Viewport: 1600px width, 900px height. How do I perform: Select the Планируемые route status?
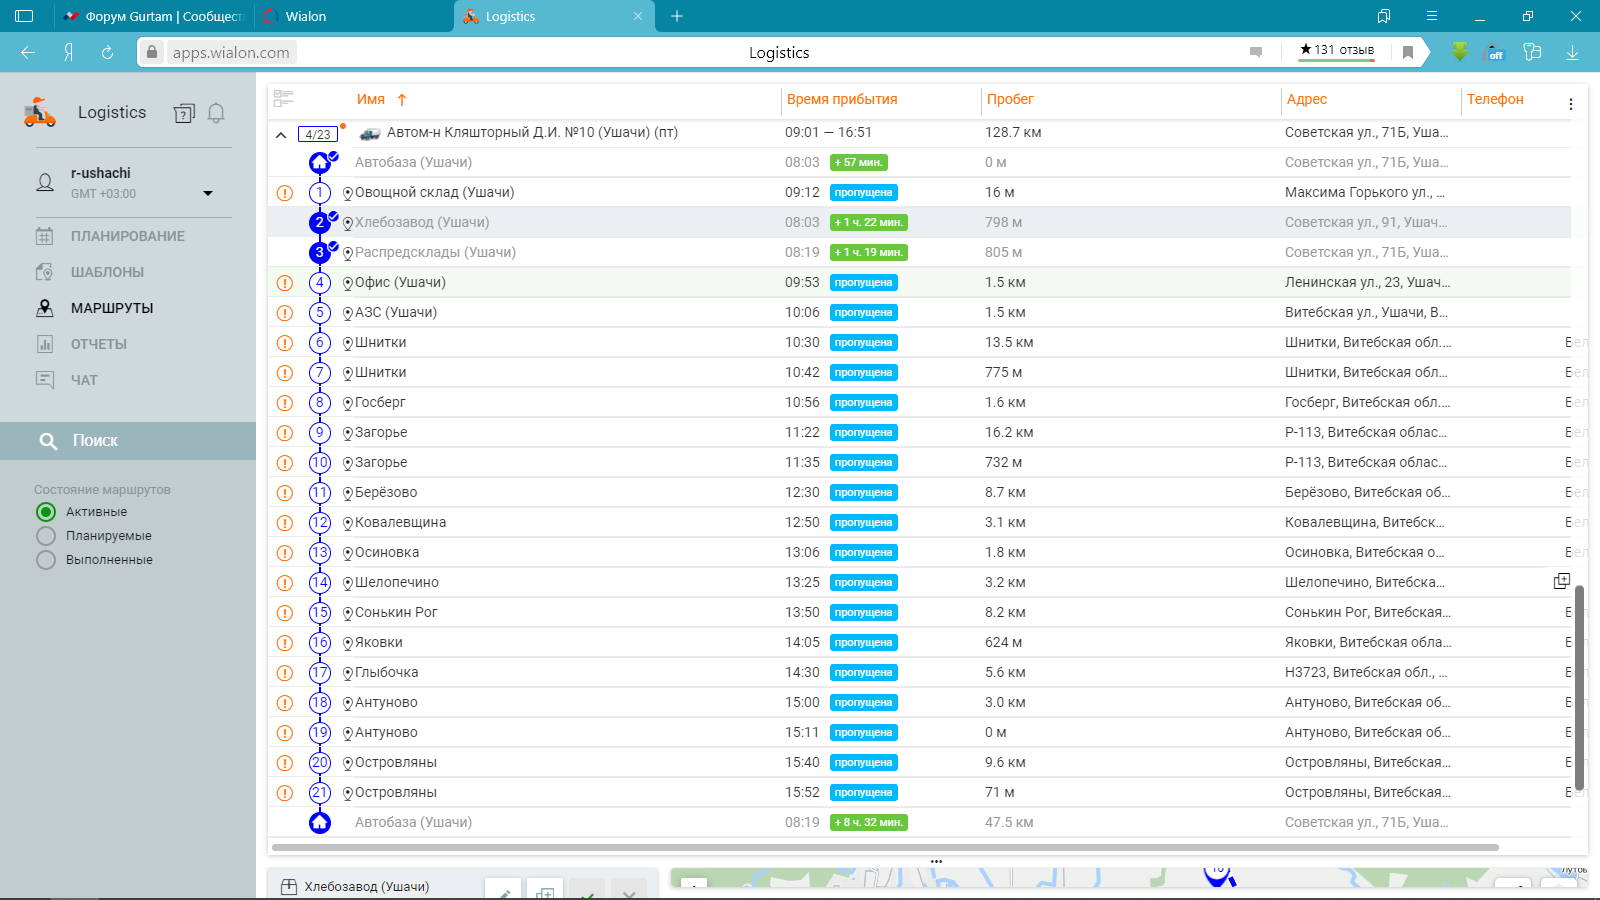pyautogui.click(x=46, y=536)
